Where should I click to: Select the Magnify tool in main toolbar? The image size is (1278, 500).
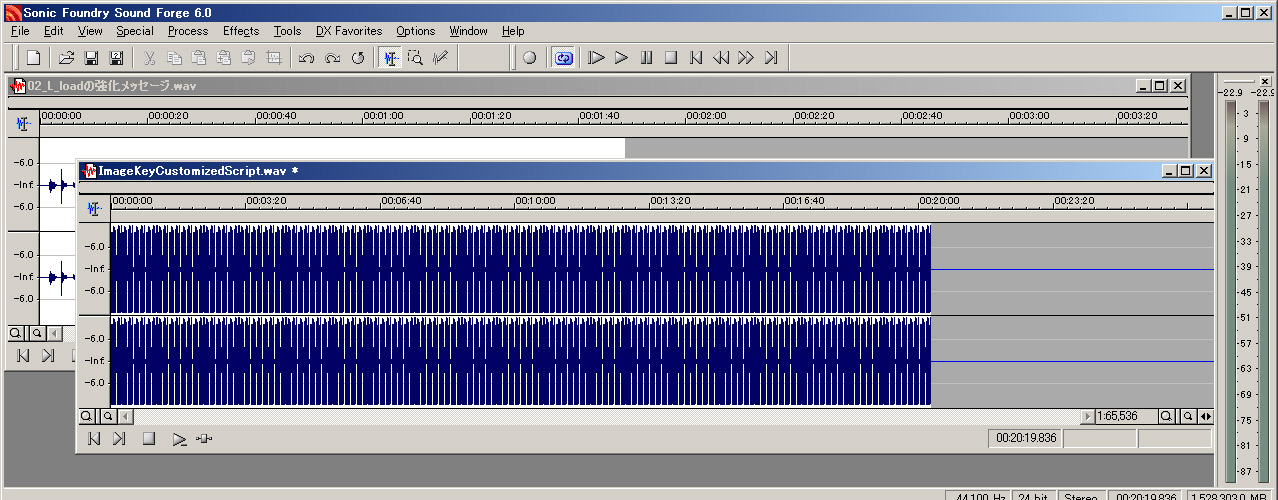click(x=415, y=58)
